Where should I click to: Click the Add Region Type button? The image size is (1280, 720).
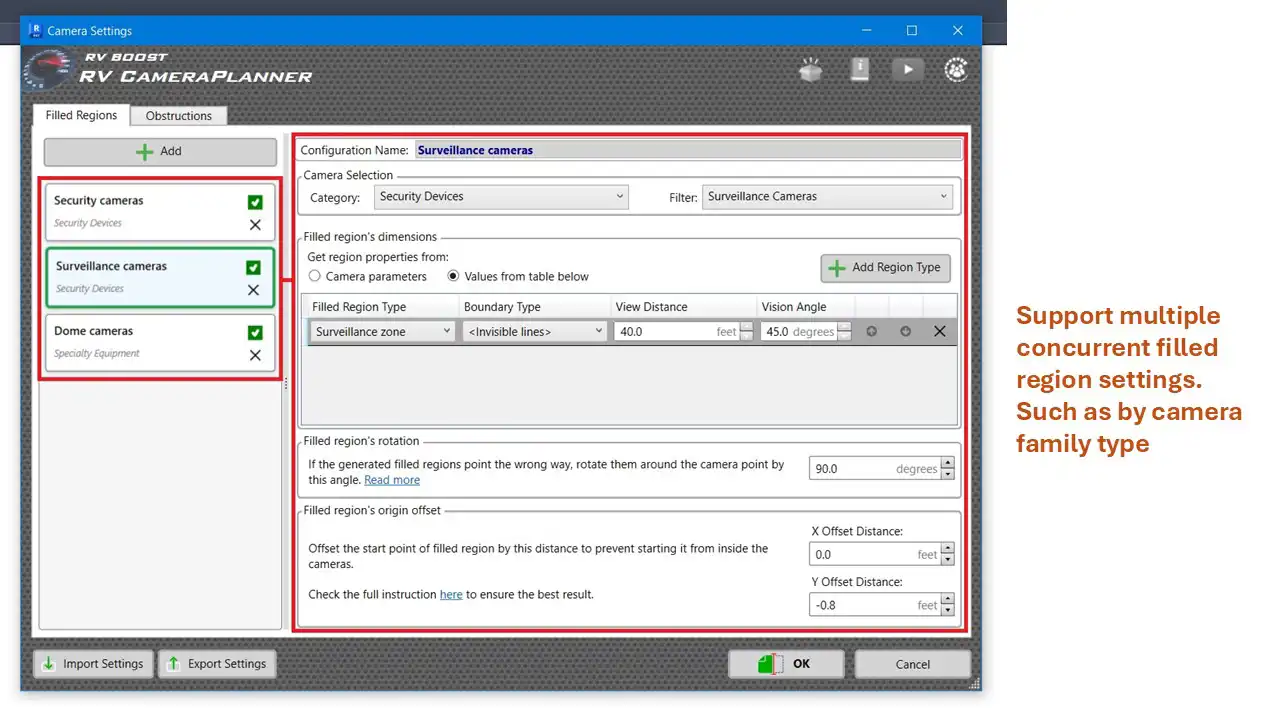885,268
